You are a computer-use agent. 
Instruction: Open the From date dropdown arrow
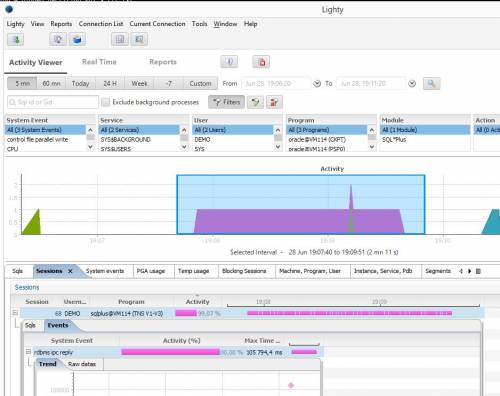317,84
